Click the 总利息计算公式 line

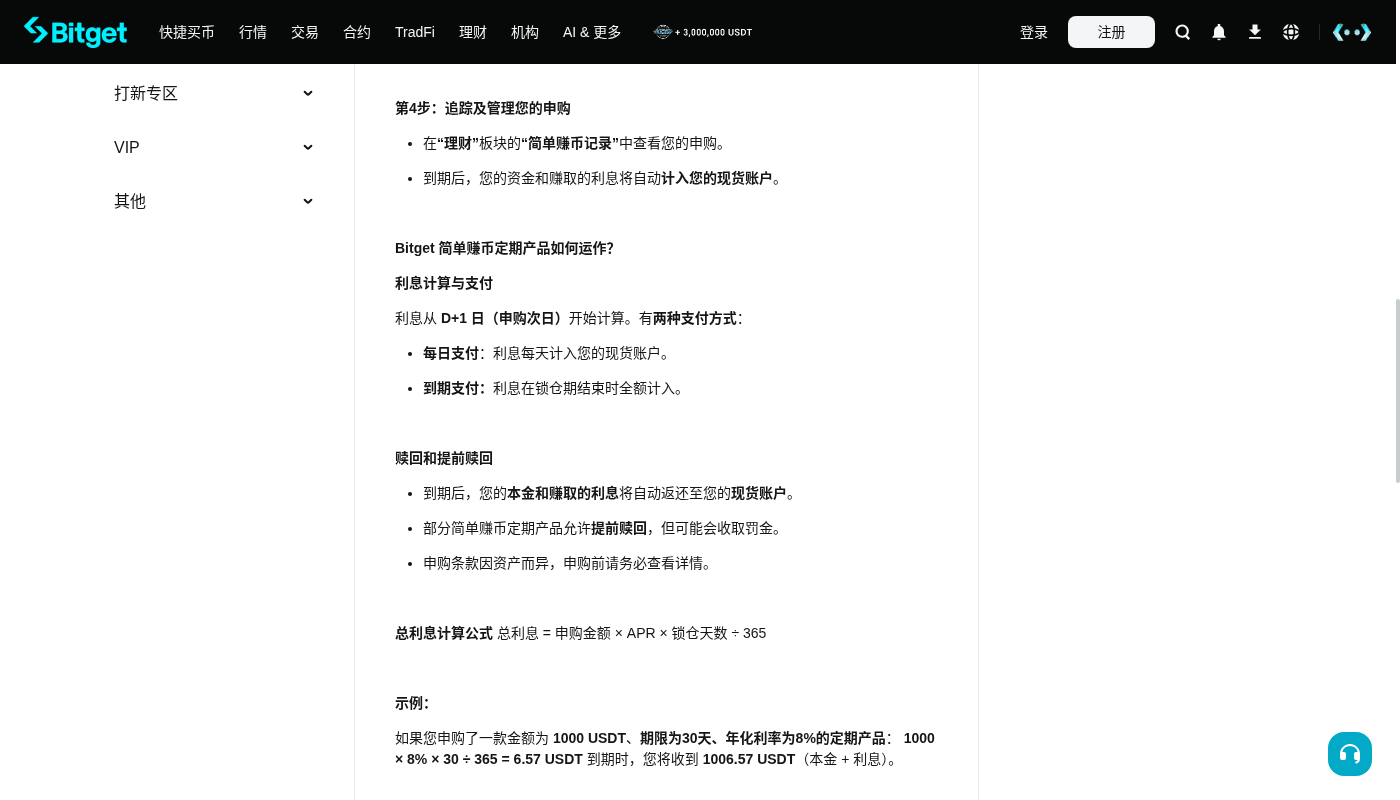point(581,633)
